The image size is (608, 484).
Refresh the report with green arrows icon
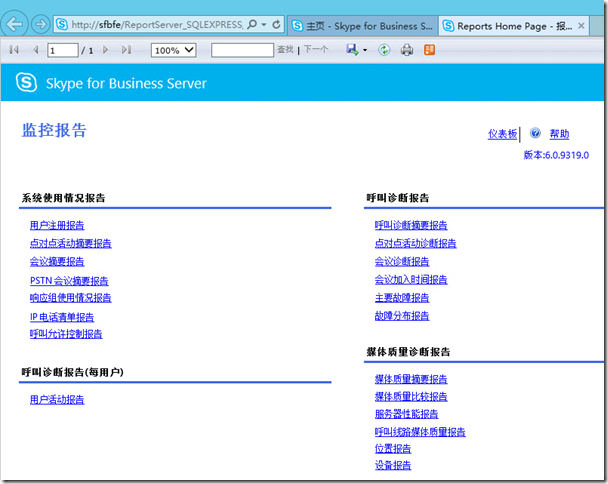click(384, 50)
